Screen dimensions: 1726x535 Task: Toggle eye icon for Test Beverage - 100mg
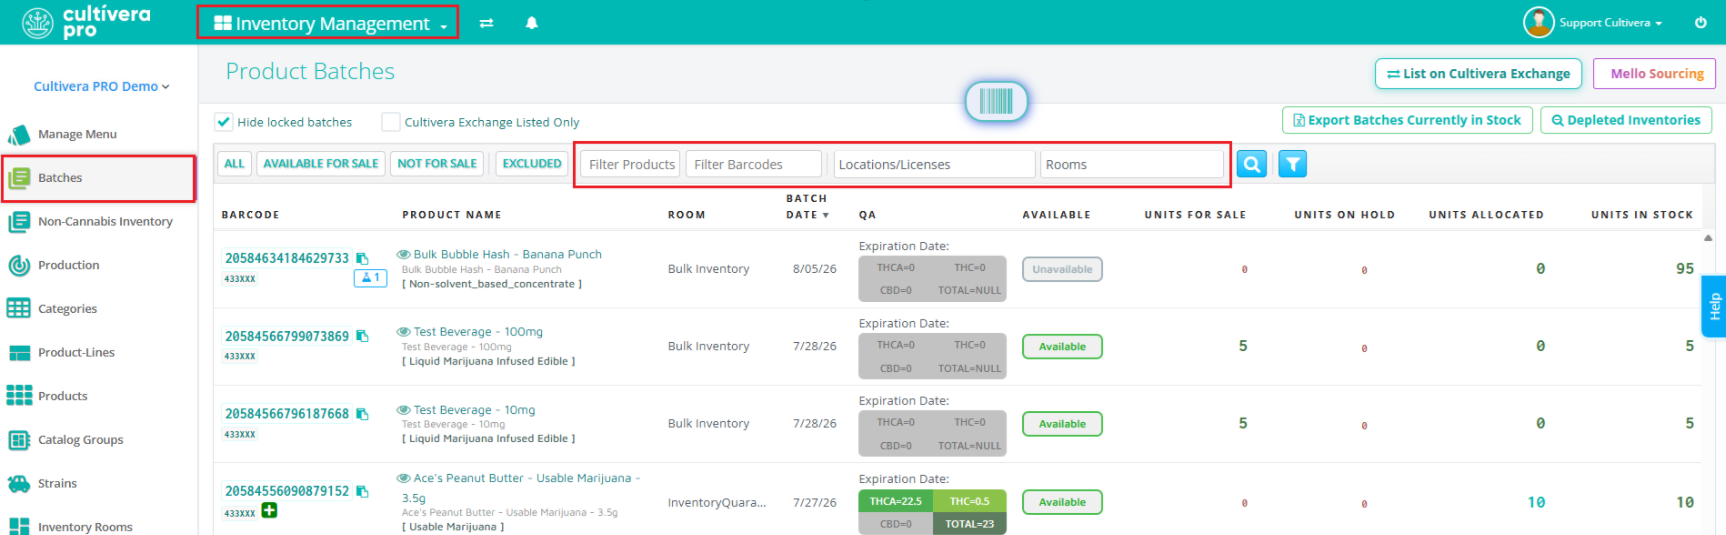click(x=404, y=332)
